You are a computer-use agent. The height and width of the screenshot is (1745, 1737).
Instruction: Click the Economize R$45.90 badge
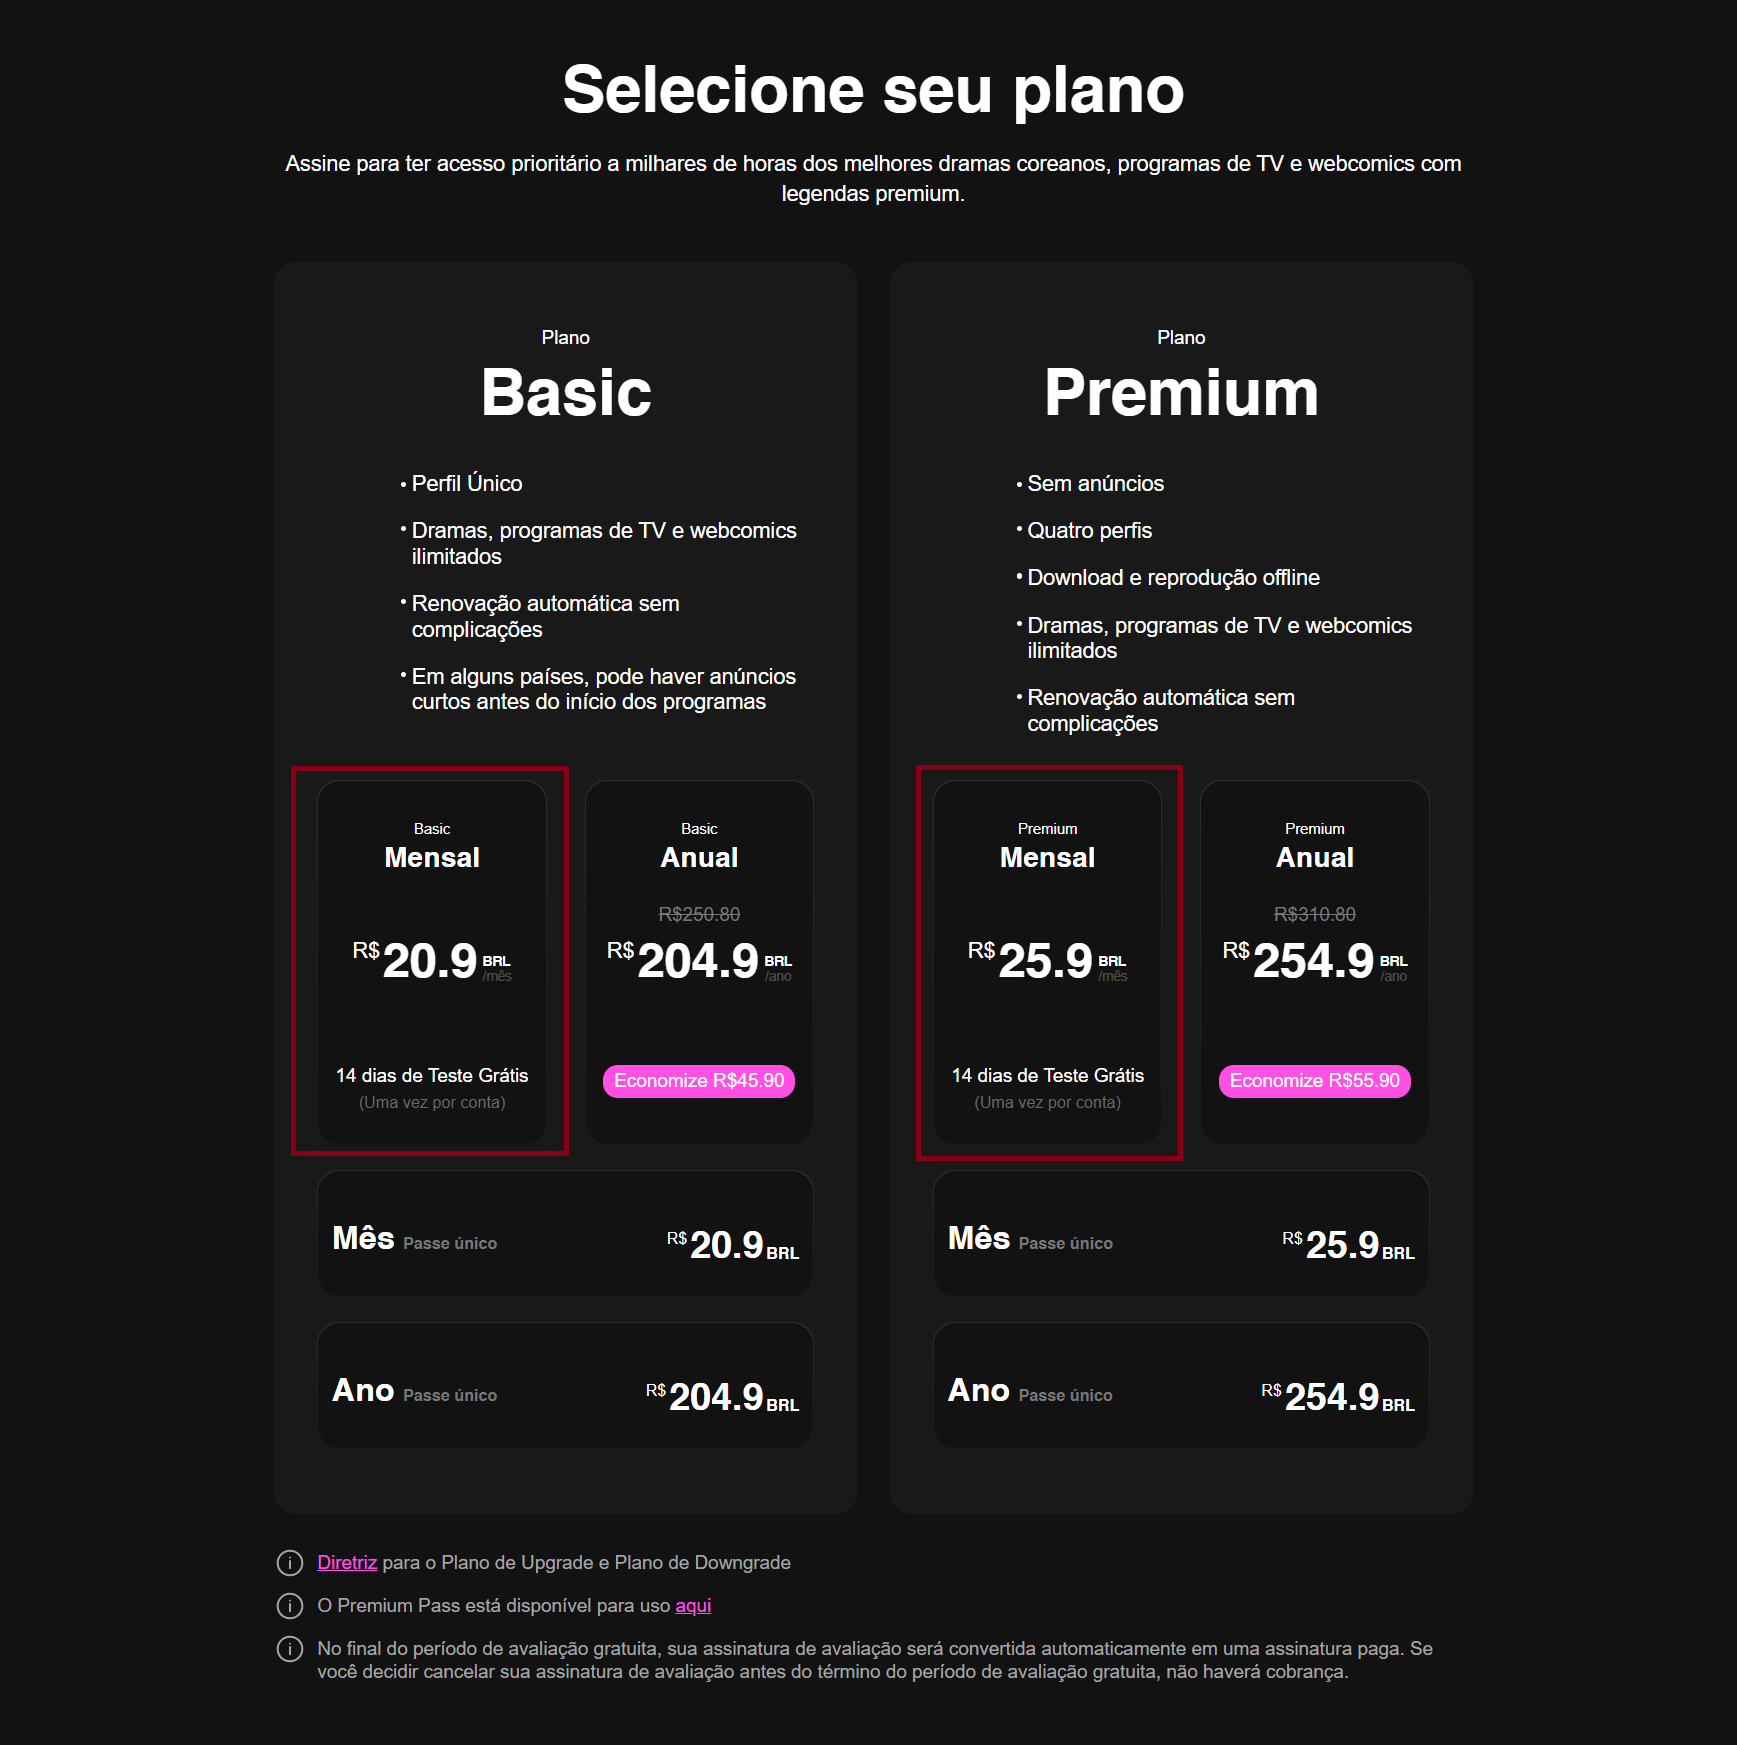(x=699, y=1081)
